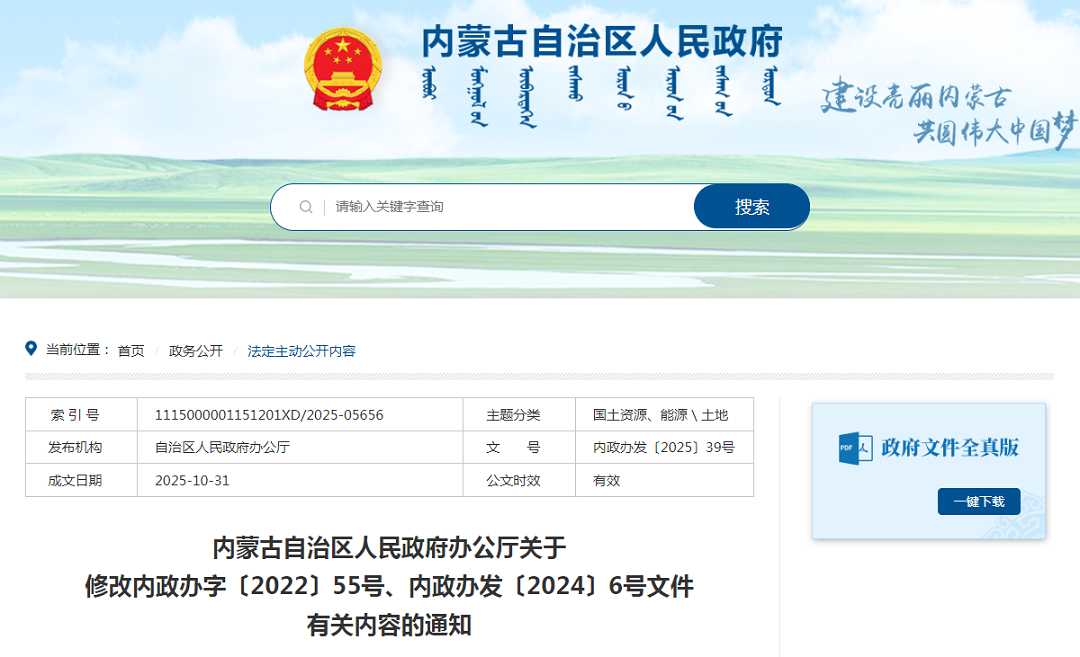Click the 内蒙古自治区人民政府 site title

[x=601, y=42]
